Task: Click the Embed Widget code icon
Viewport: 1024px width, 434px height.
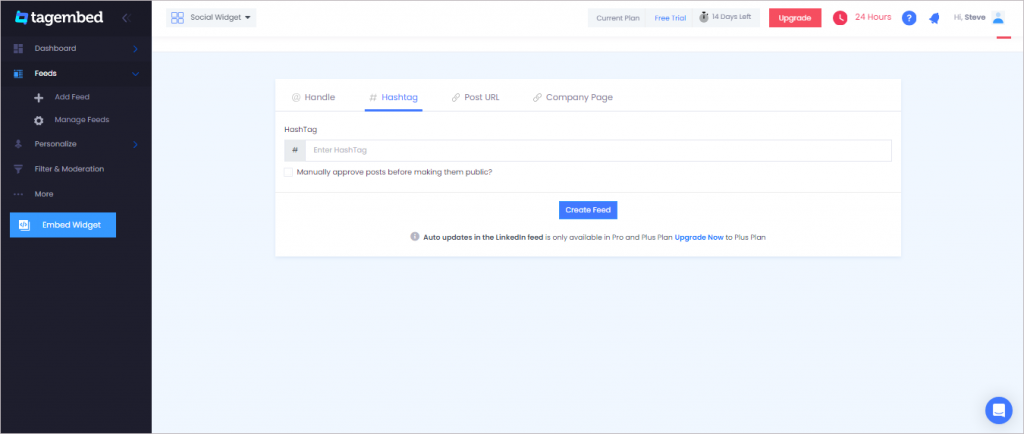Action: tap(25, 225)
